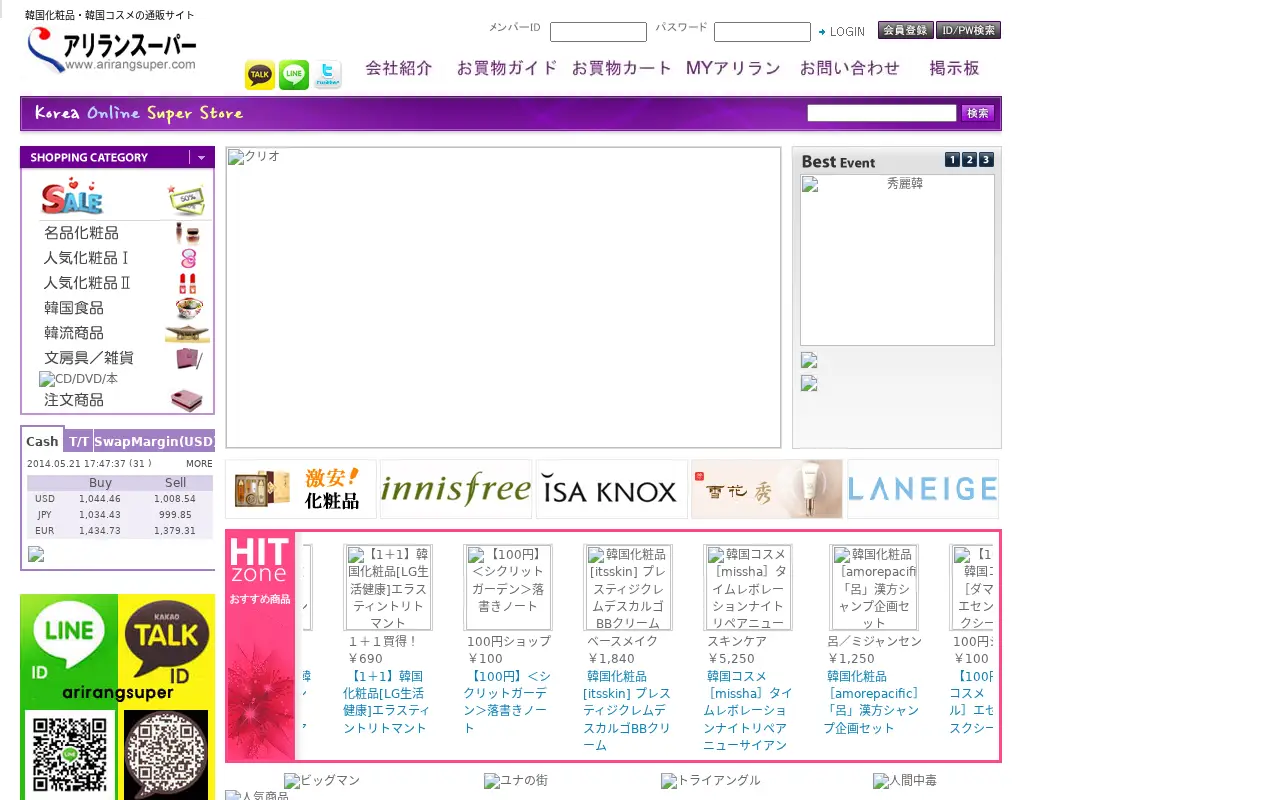Open the 激安!化粧品 banner
1280x800 pixels.
(301, 489)
